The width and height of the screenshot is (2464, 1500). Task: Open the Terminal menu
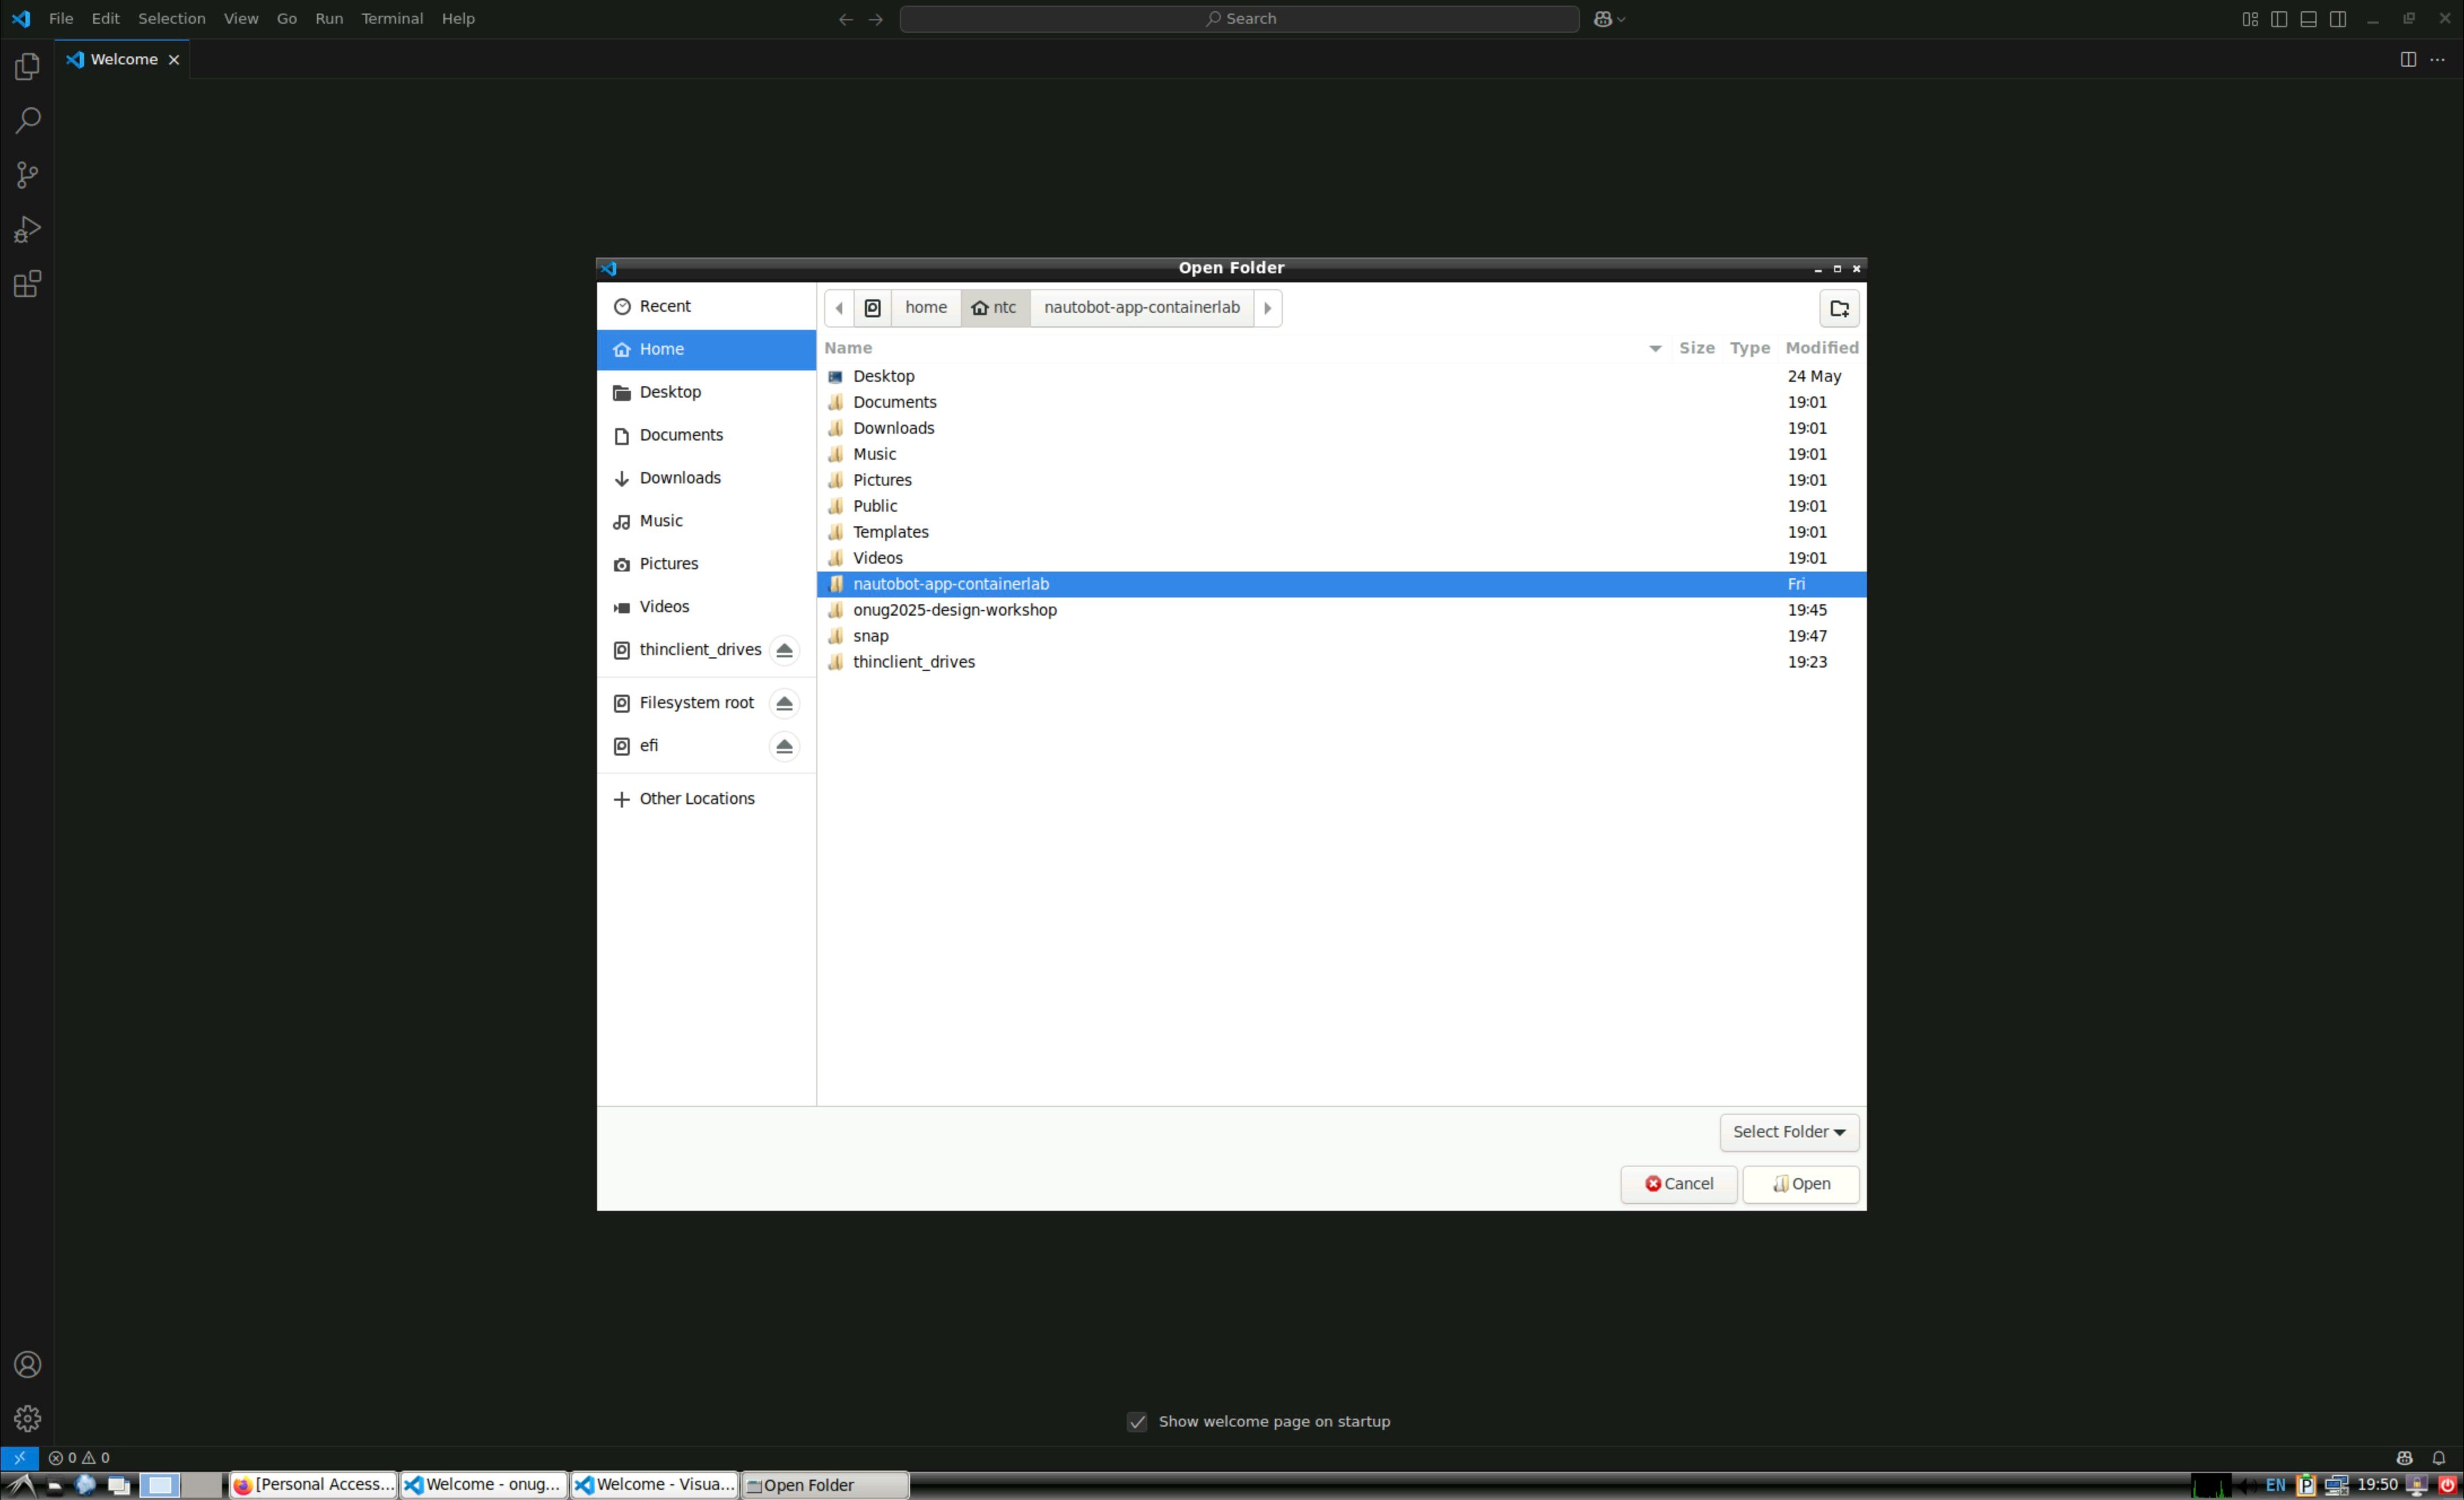point(391,19)
